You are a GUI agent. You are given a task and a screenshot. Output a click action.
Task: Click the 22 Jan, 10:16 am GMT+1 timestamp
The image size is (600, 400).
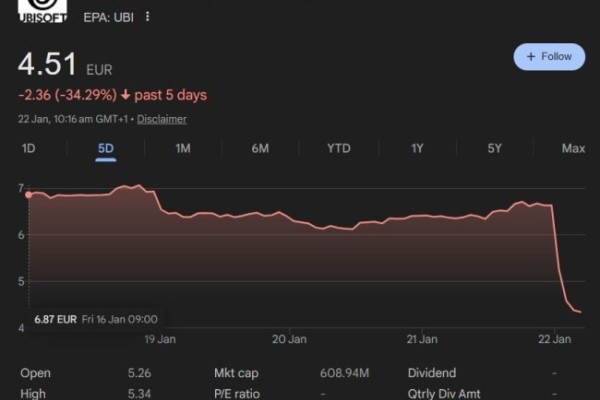point(73,119)
